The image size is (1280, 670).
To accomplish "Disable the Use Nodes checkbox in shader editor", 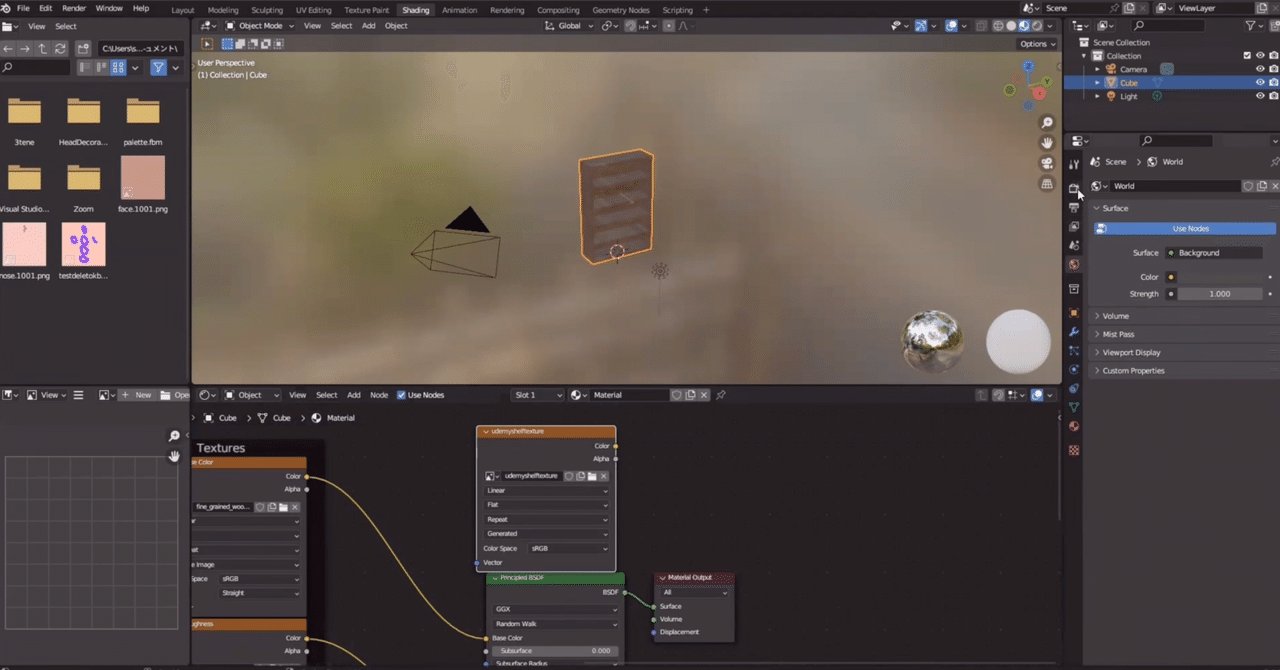I will point(401,395).
